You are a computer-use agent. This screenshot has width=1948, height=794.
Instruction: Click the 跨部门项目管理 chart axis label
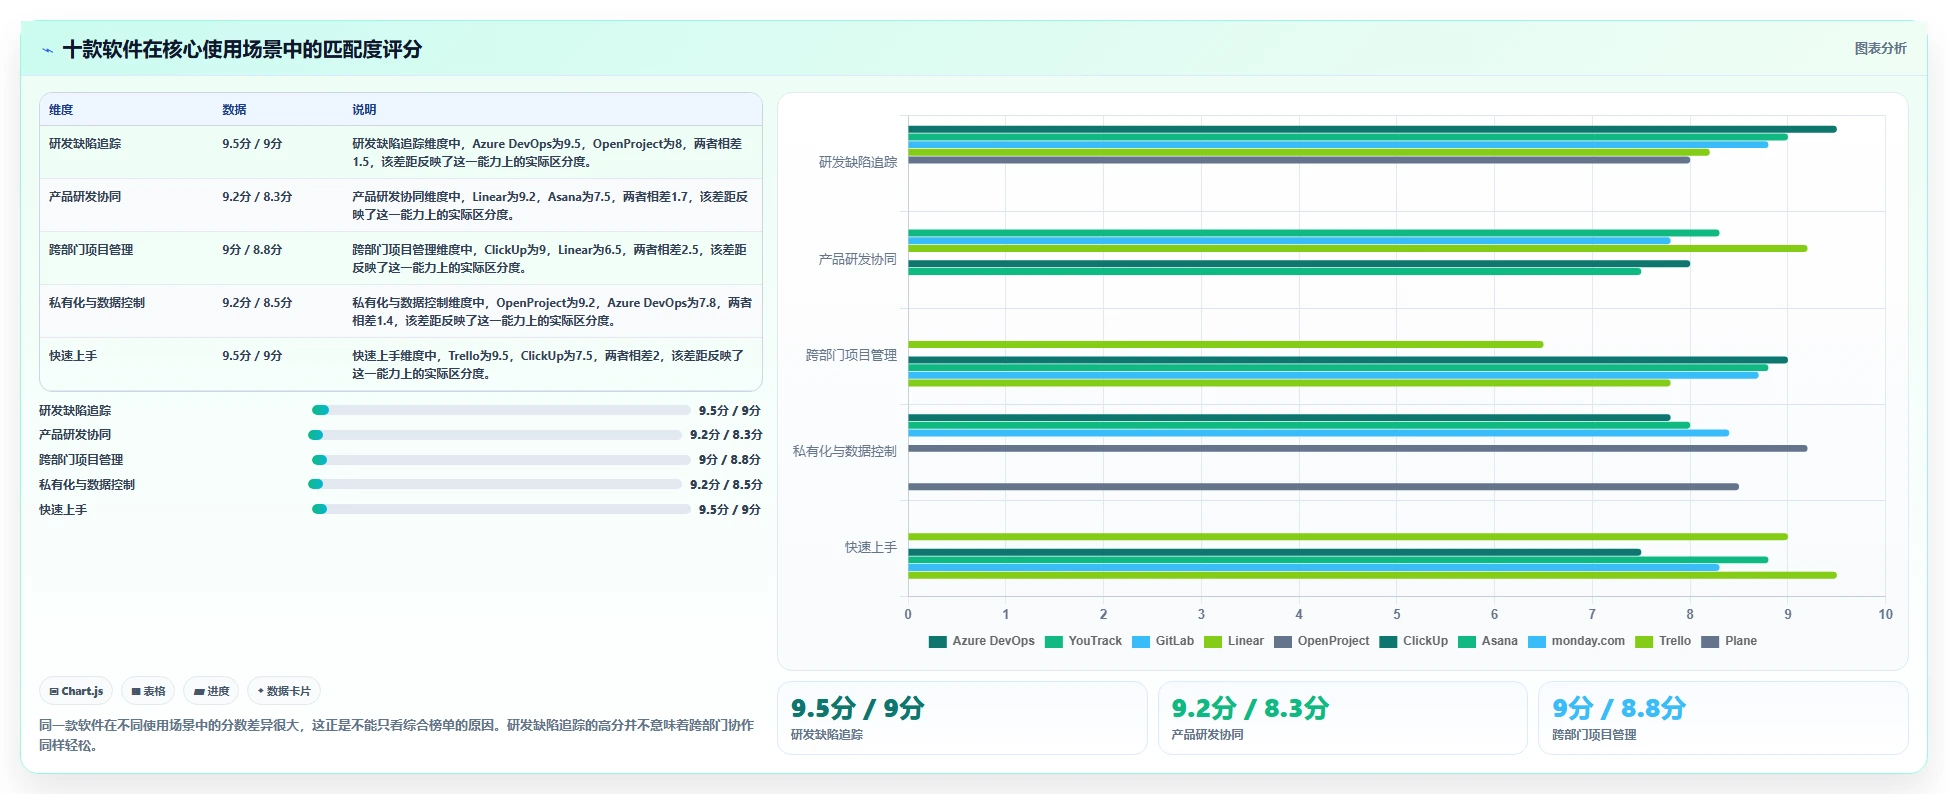tap(851, 355)
